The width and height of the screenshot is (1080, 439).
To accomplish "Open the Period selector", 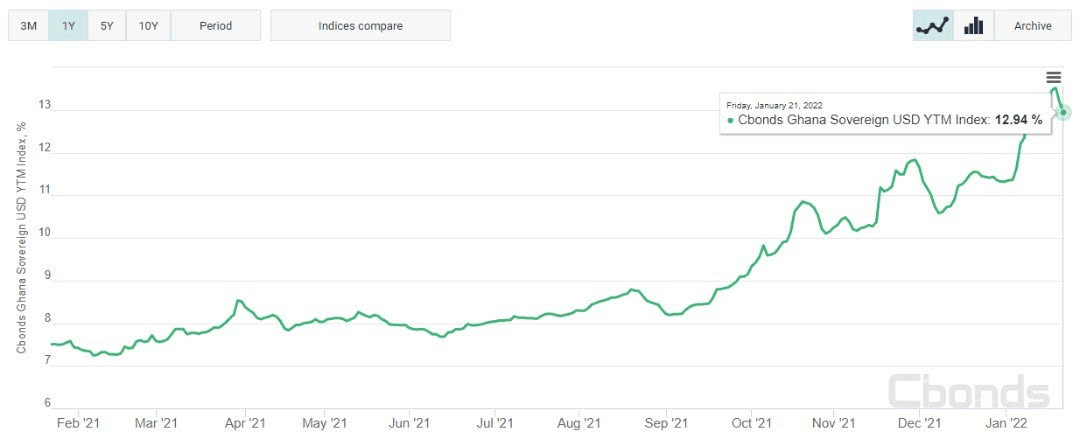I will tap(216, 25).
